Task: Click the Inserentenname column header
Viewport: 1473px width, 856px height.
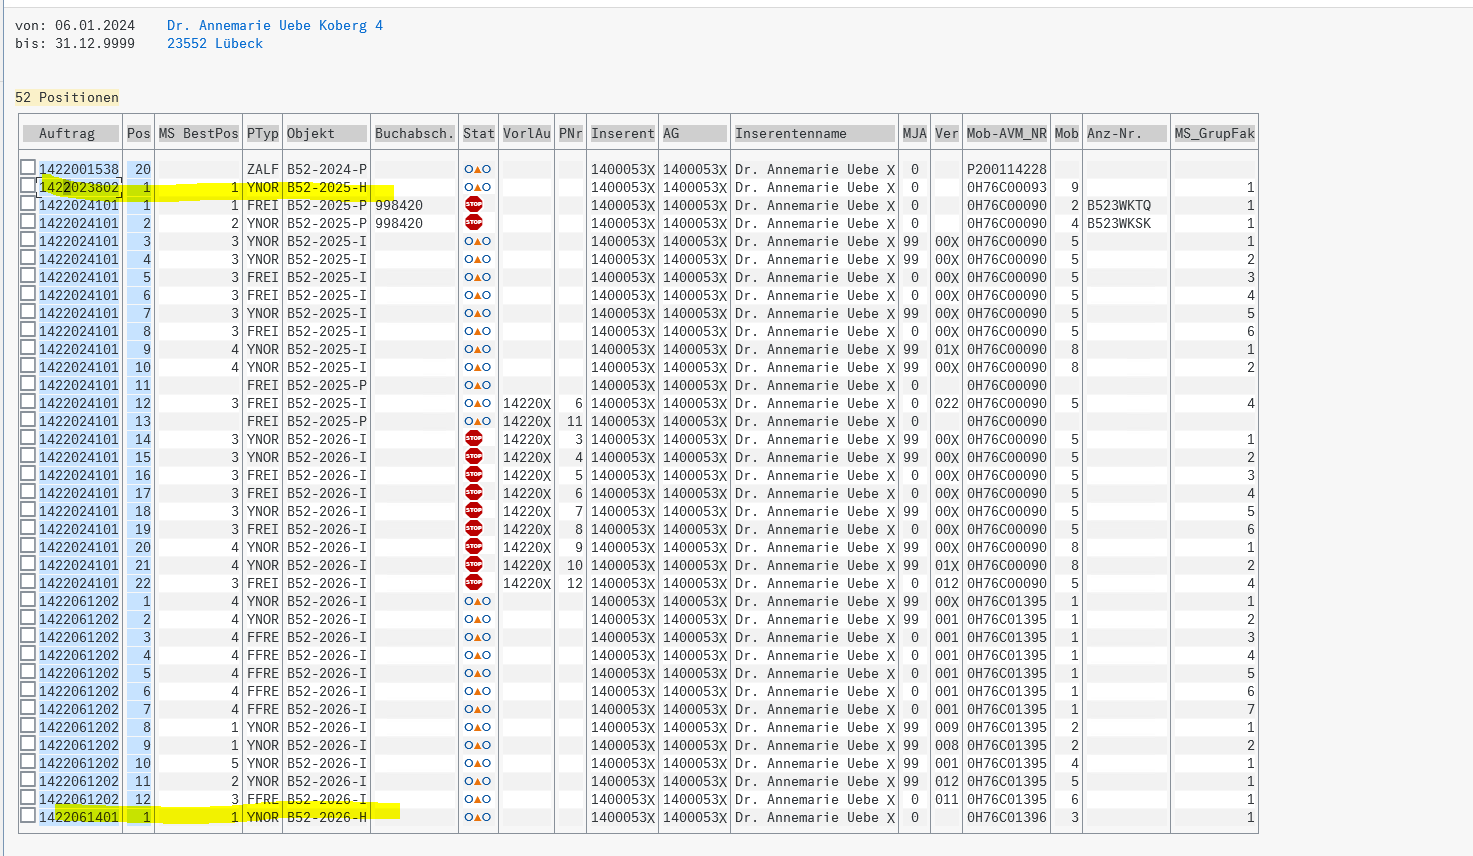Action: pos(814,133)
